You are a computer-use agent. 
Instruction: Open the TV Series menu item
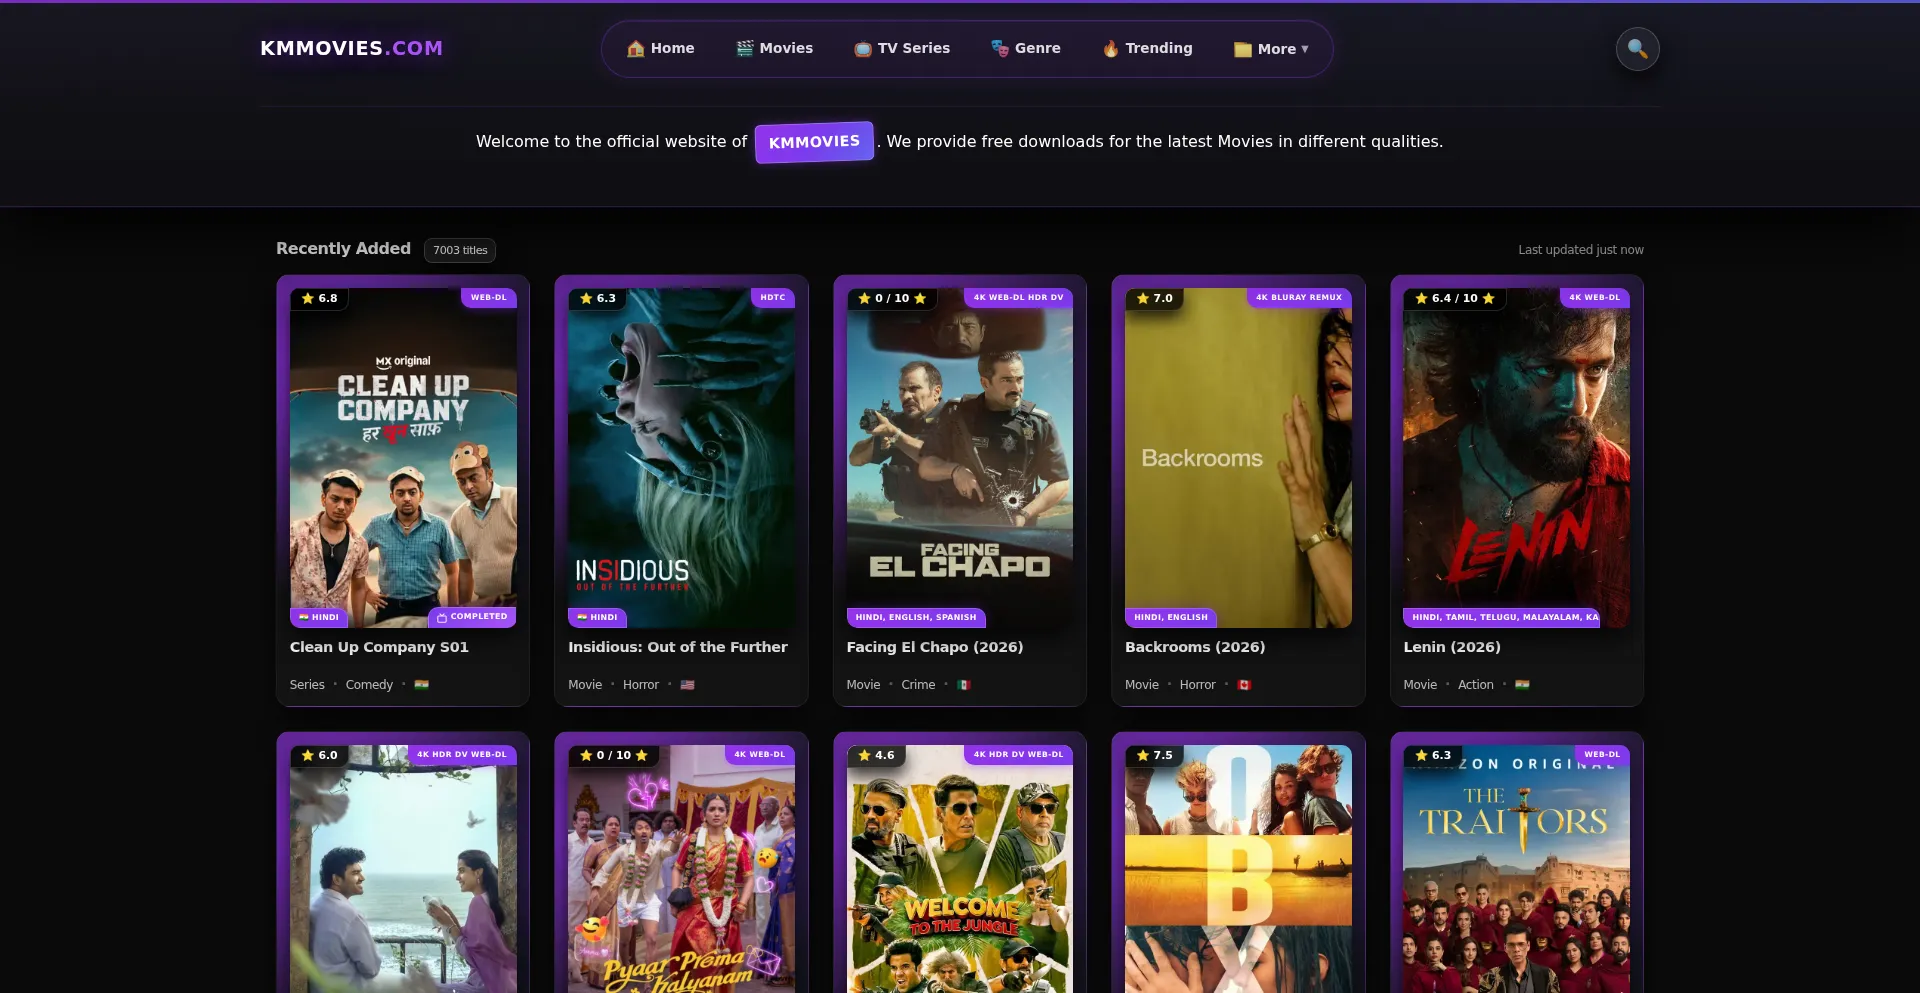902,48
